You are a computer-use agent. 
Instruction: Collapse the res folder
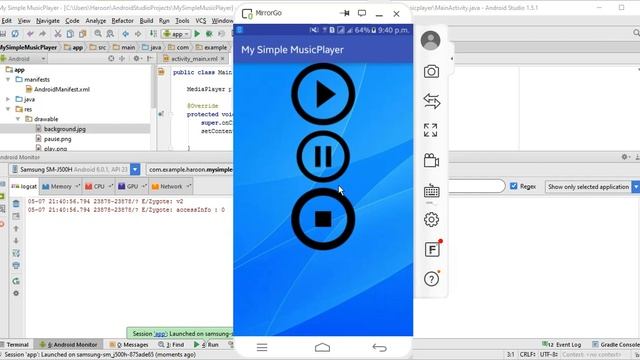coord(8,109)
